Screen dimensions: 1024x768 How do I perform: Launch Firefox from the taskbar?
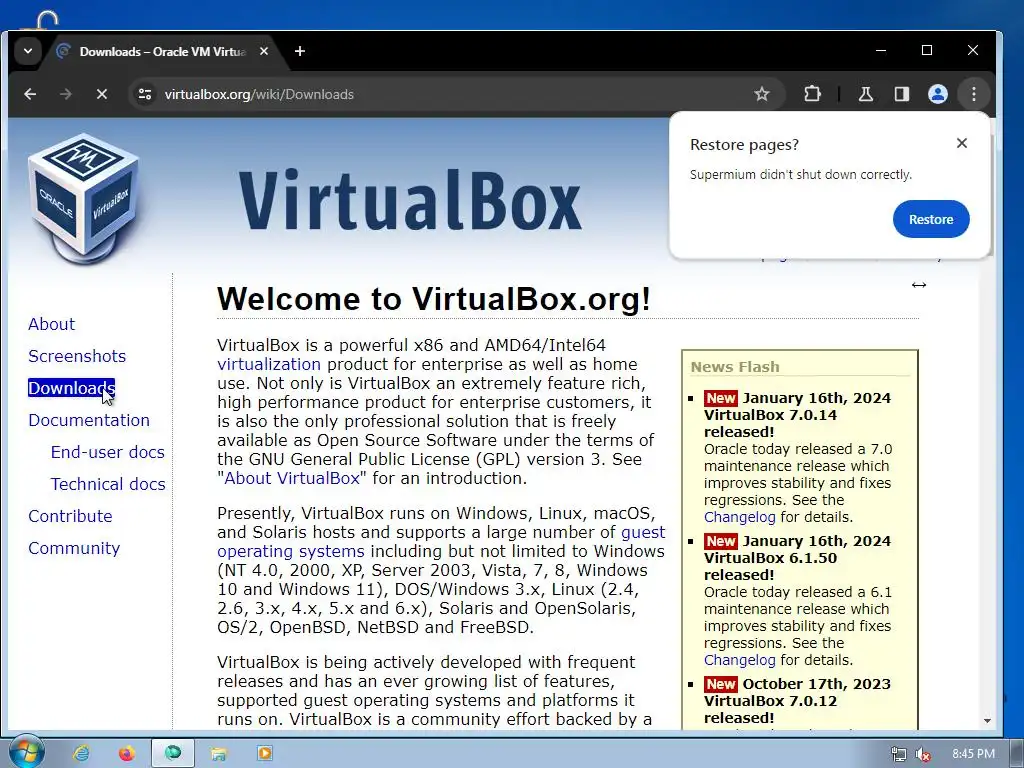127,754
